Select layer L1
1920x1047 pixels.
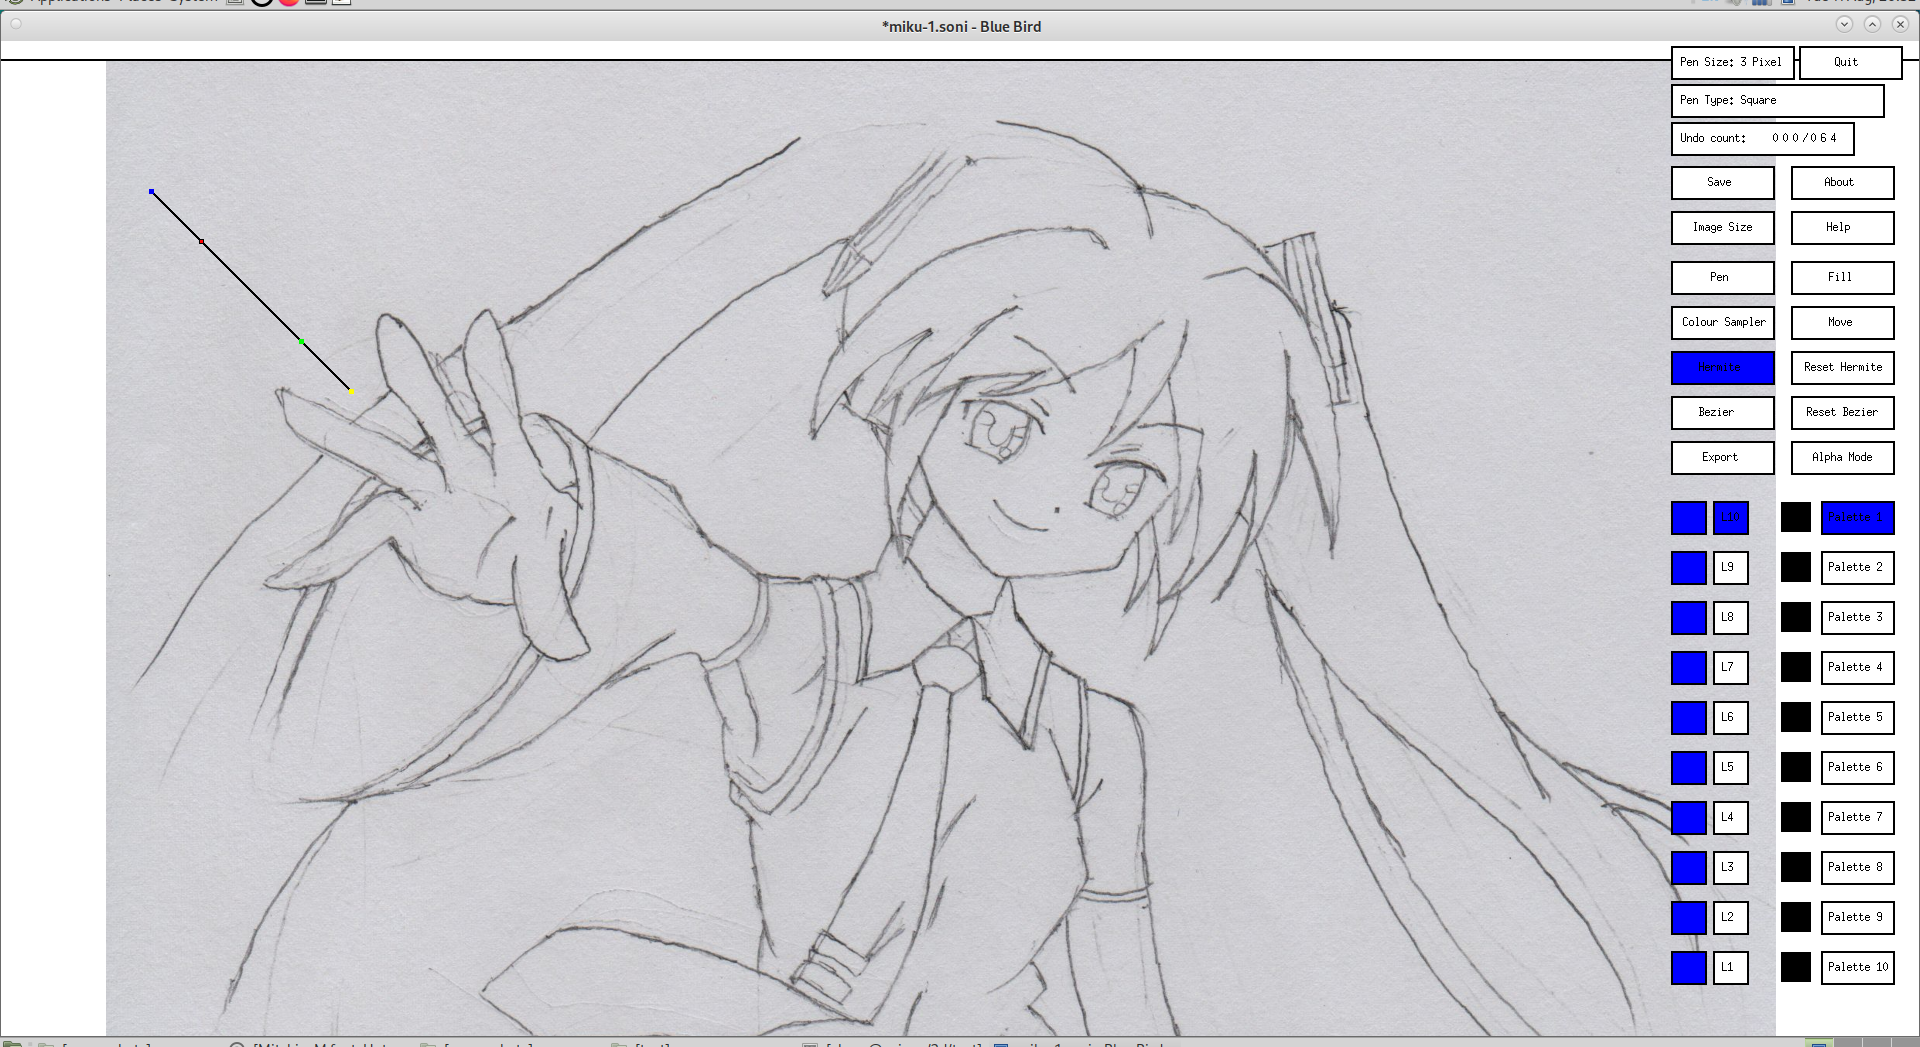(x=1731, y=968)
